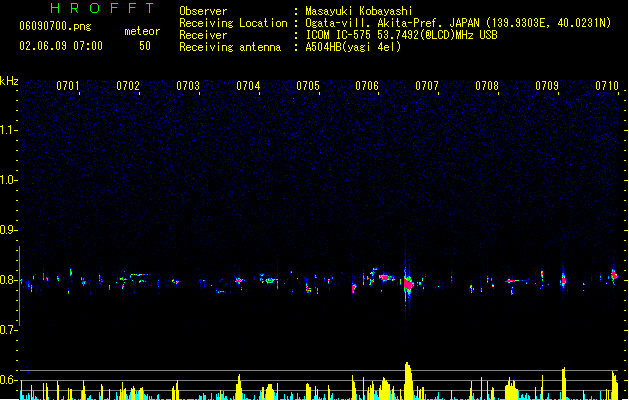Click the tallest yellow power peak before 0707

tap(408, 380)
